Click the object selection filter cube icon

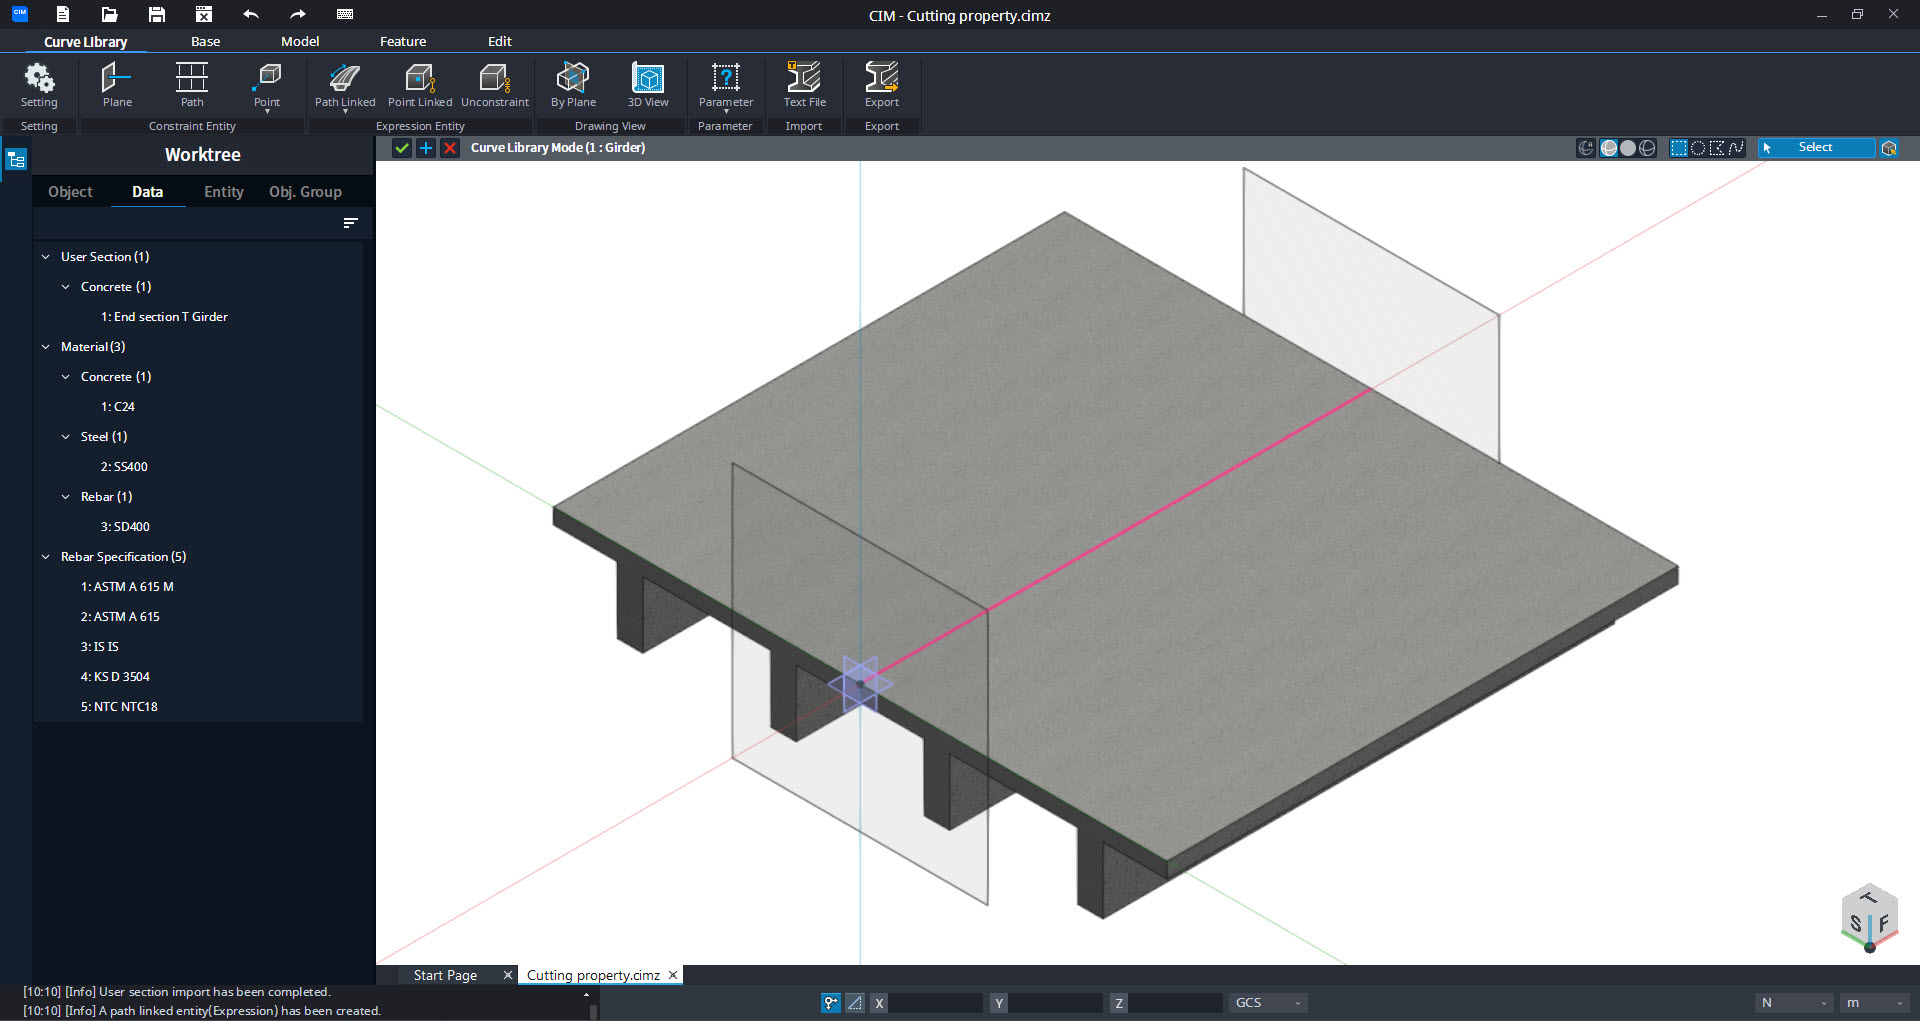coord(1889,148)
